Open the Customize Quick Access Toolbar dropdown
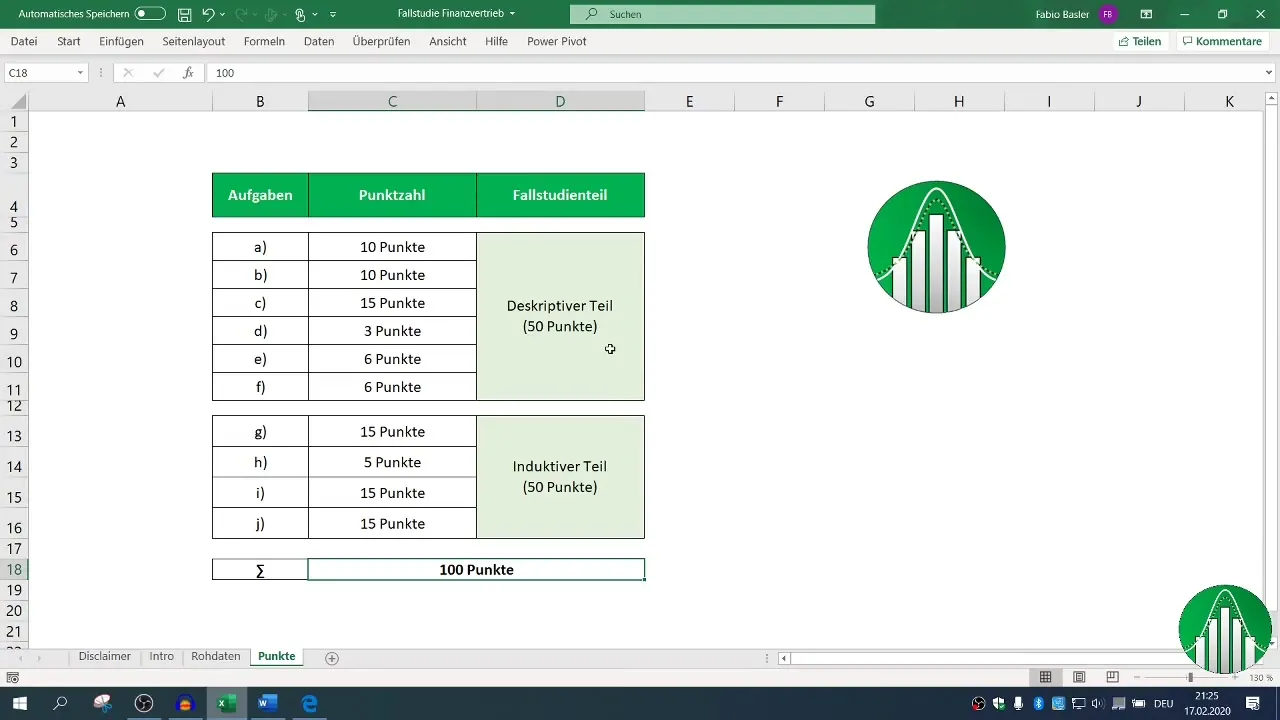Viewport: 1280px width, 720px height. (x=333, y=14)
